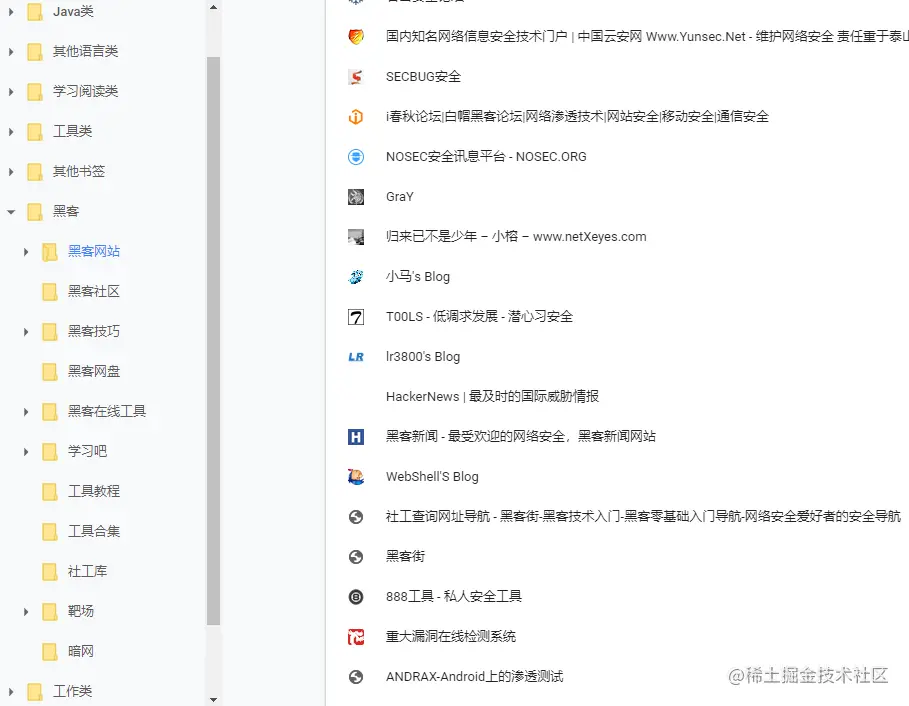Expand the 黑客在线工具 folder arrow
This screenshot has height=706, width=909.
[x=26, y=412]
